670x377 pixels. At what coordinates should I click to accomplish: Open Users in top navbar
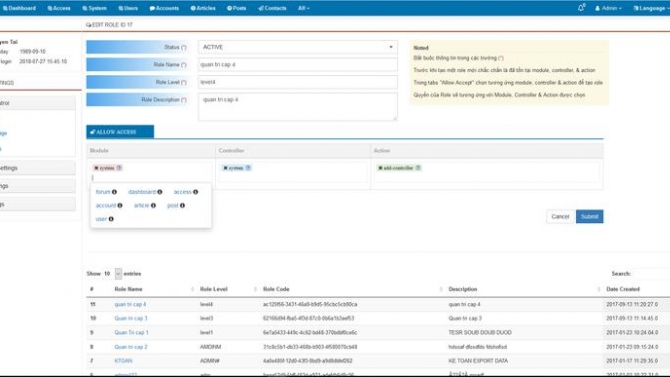[x=128, y=8]
